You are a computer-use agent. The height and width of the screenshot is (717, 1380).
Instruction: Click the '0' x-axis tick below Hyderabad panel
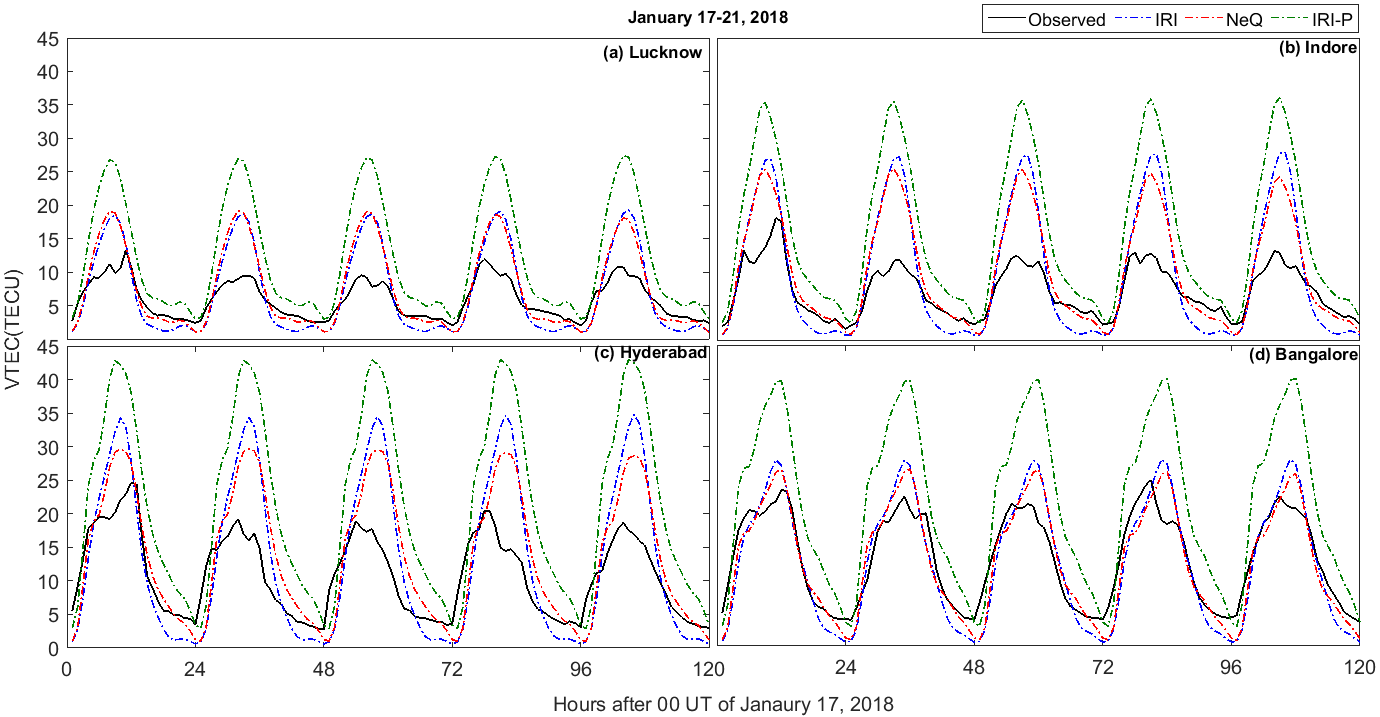[x=66, y=667]
